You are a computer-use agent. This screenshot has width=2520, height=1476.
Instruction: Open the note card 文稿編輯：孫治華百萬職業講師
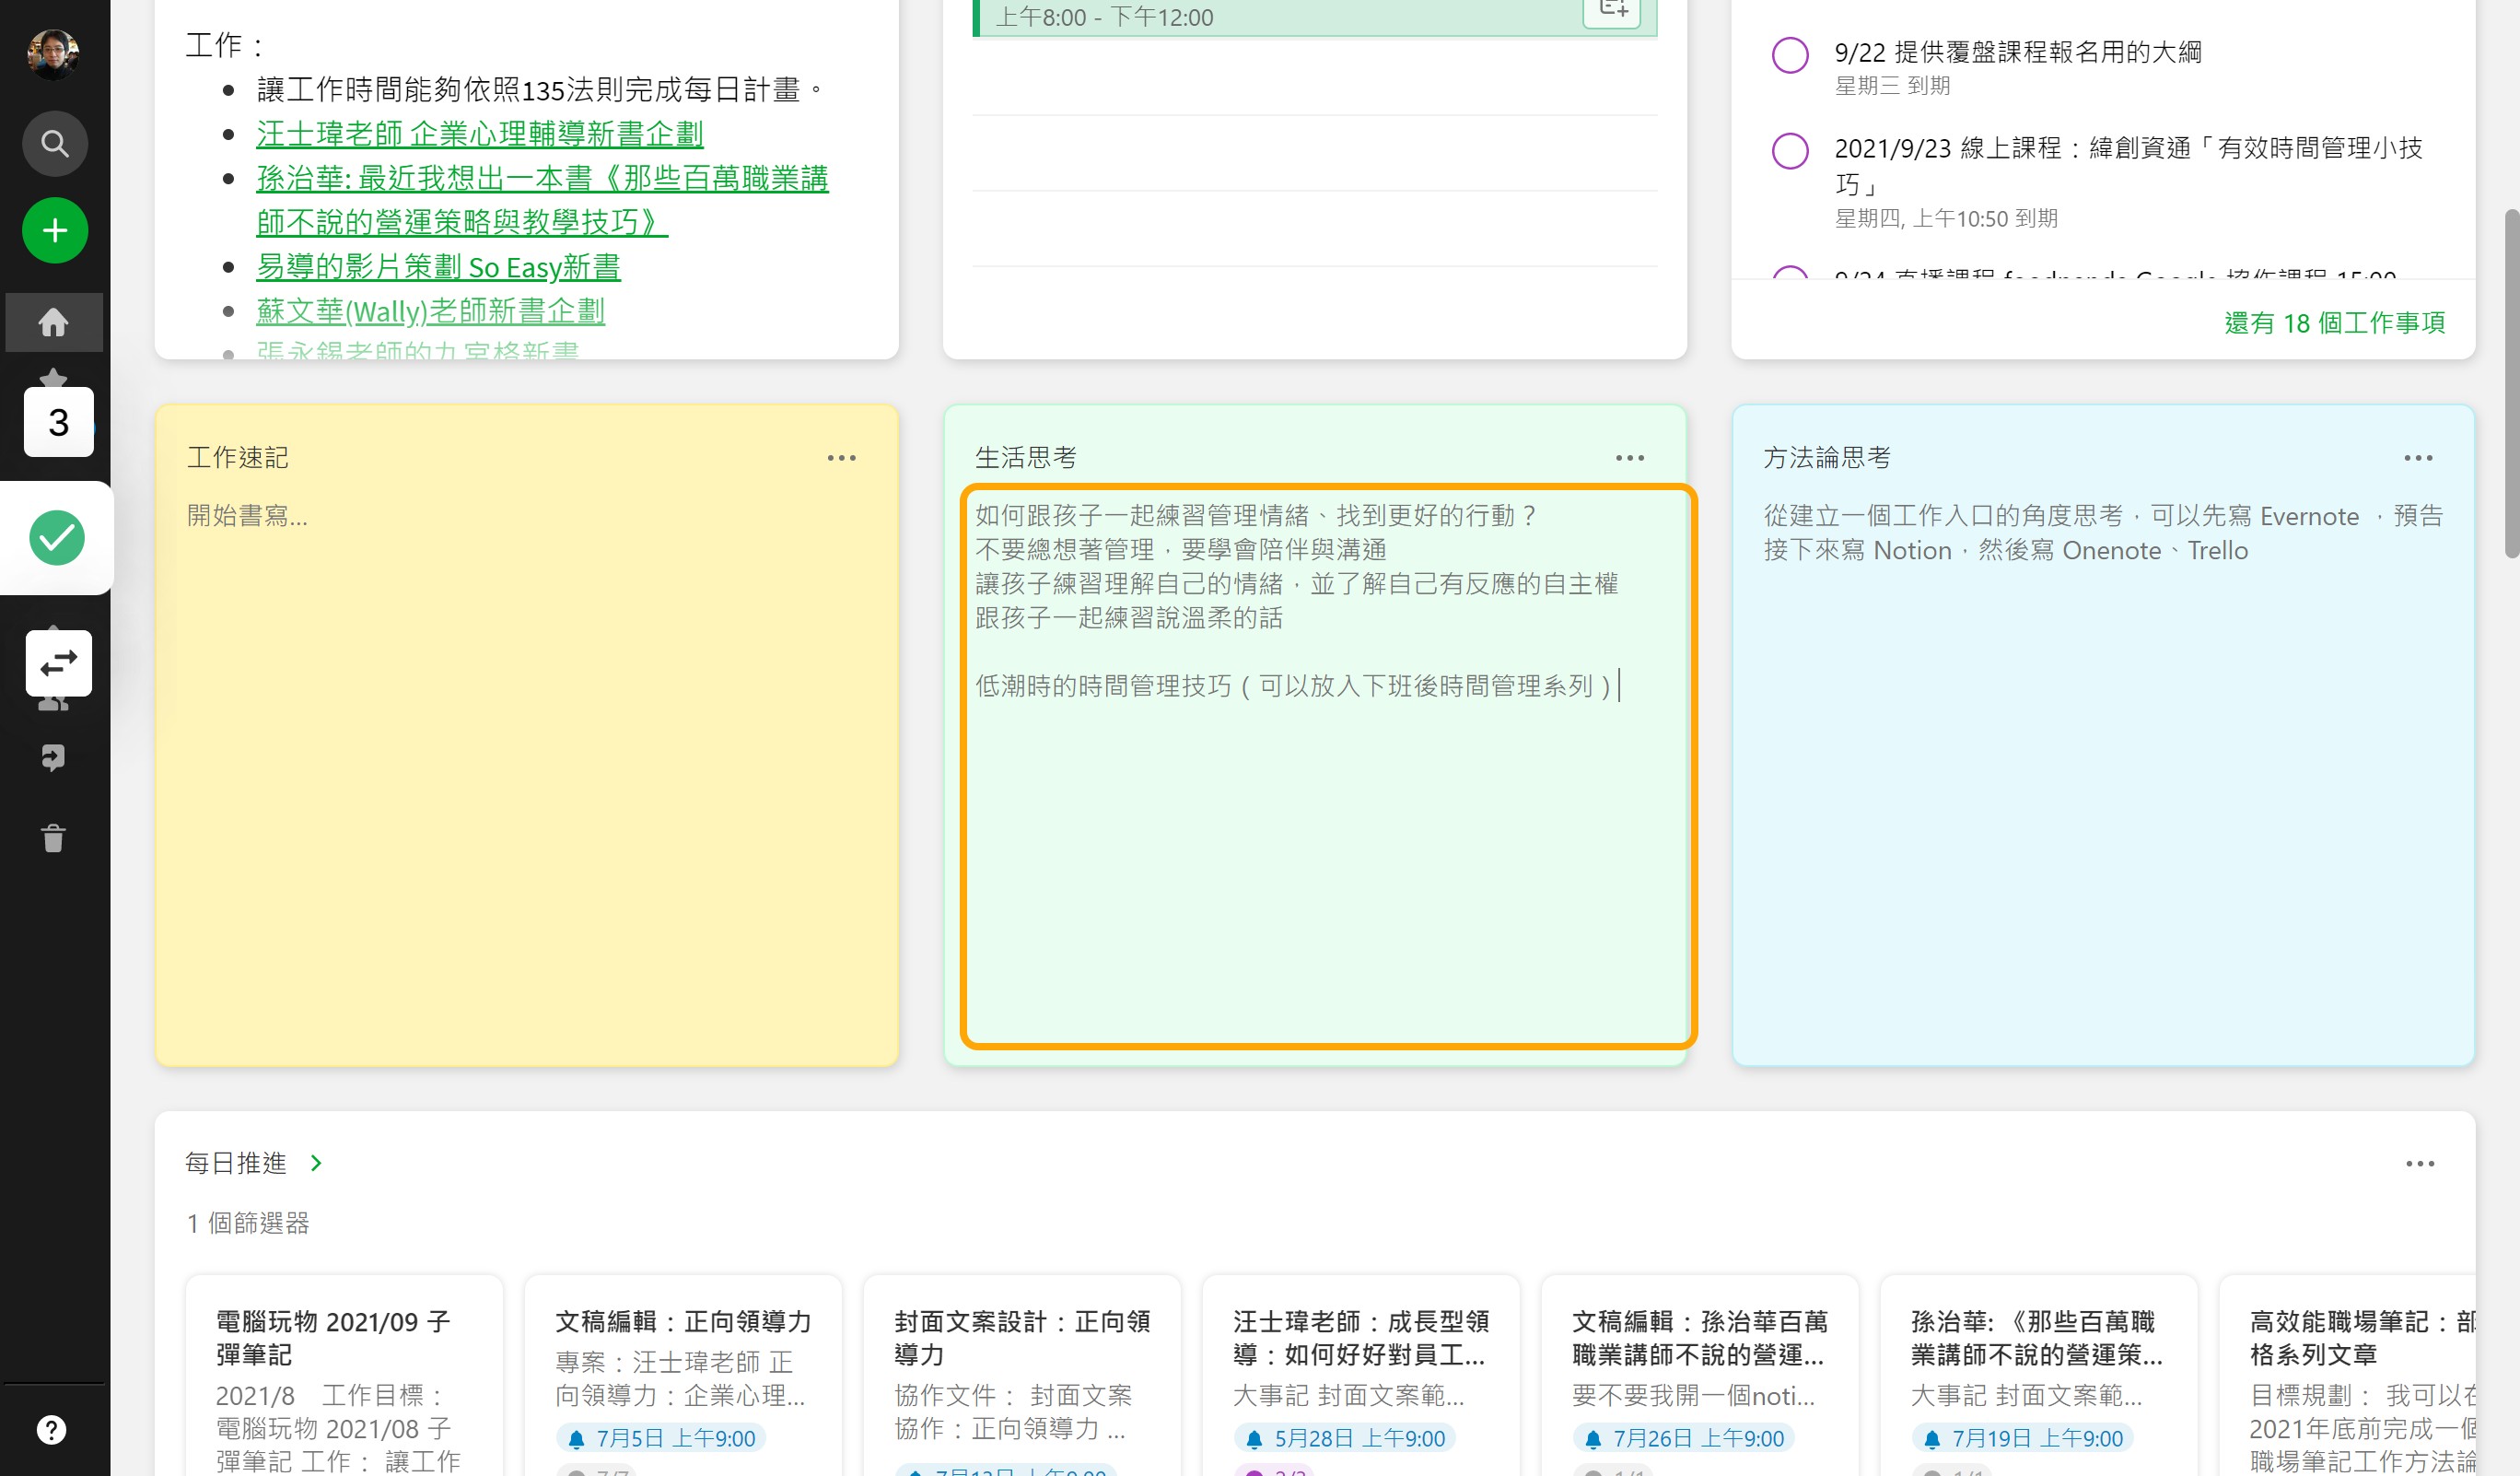pyautogui.click(x=1700, y=1375)
